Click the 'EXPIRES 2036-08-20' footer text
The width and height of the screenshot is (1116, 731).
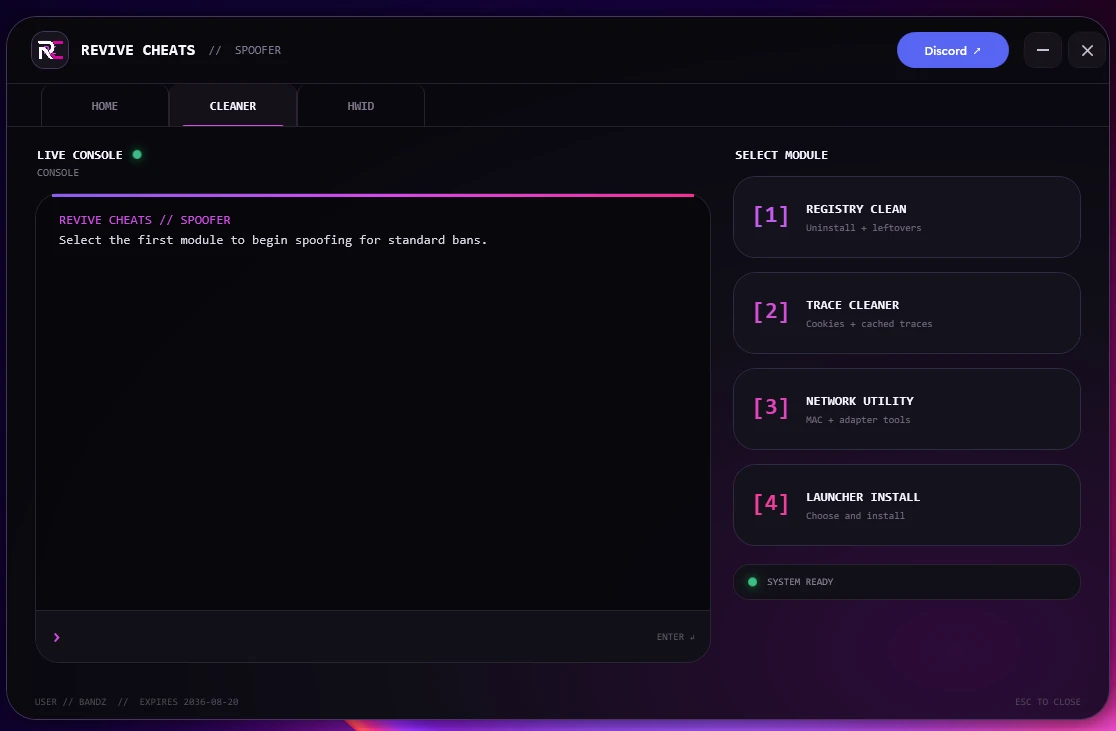point(189,702)
